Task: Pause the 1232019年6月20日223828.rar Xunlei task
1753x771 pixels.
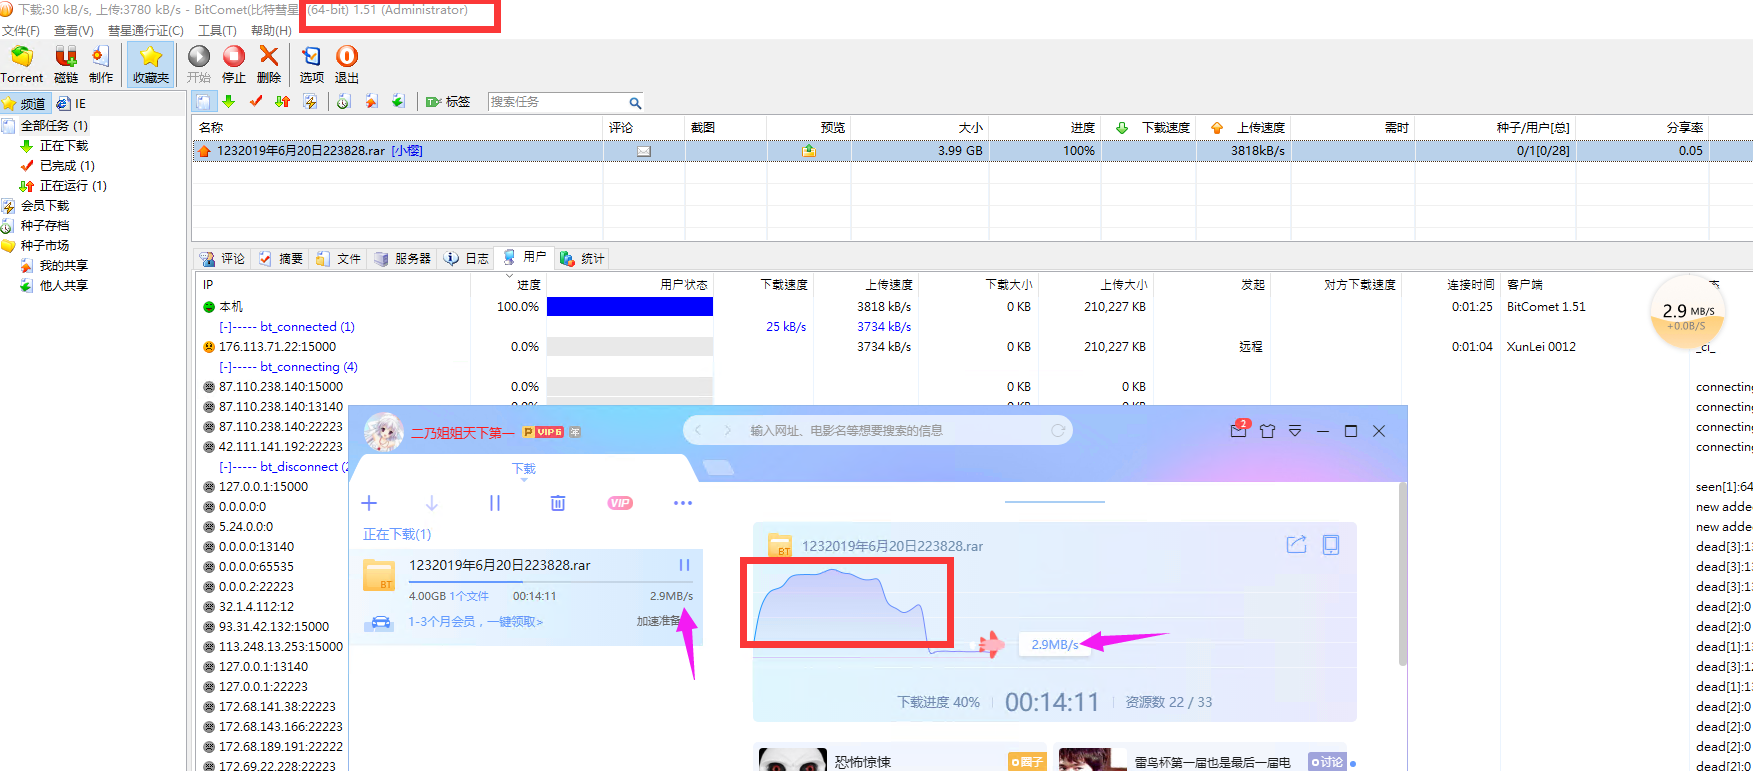Action: pyautogui.click(x=684, y=565)
